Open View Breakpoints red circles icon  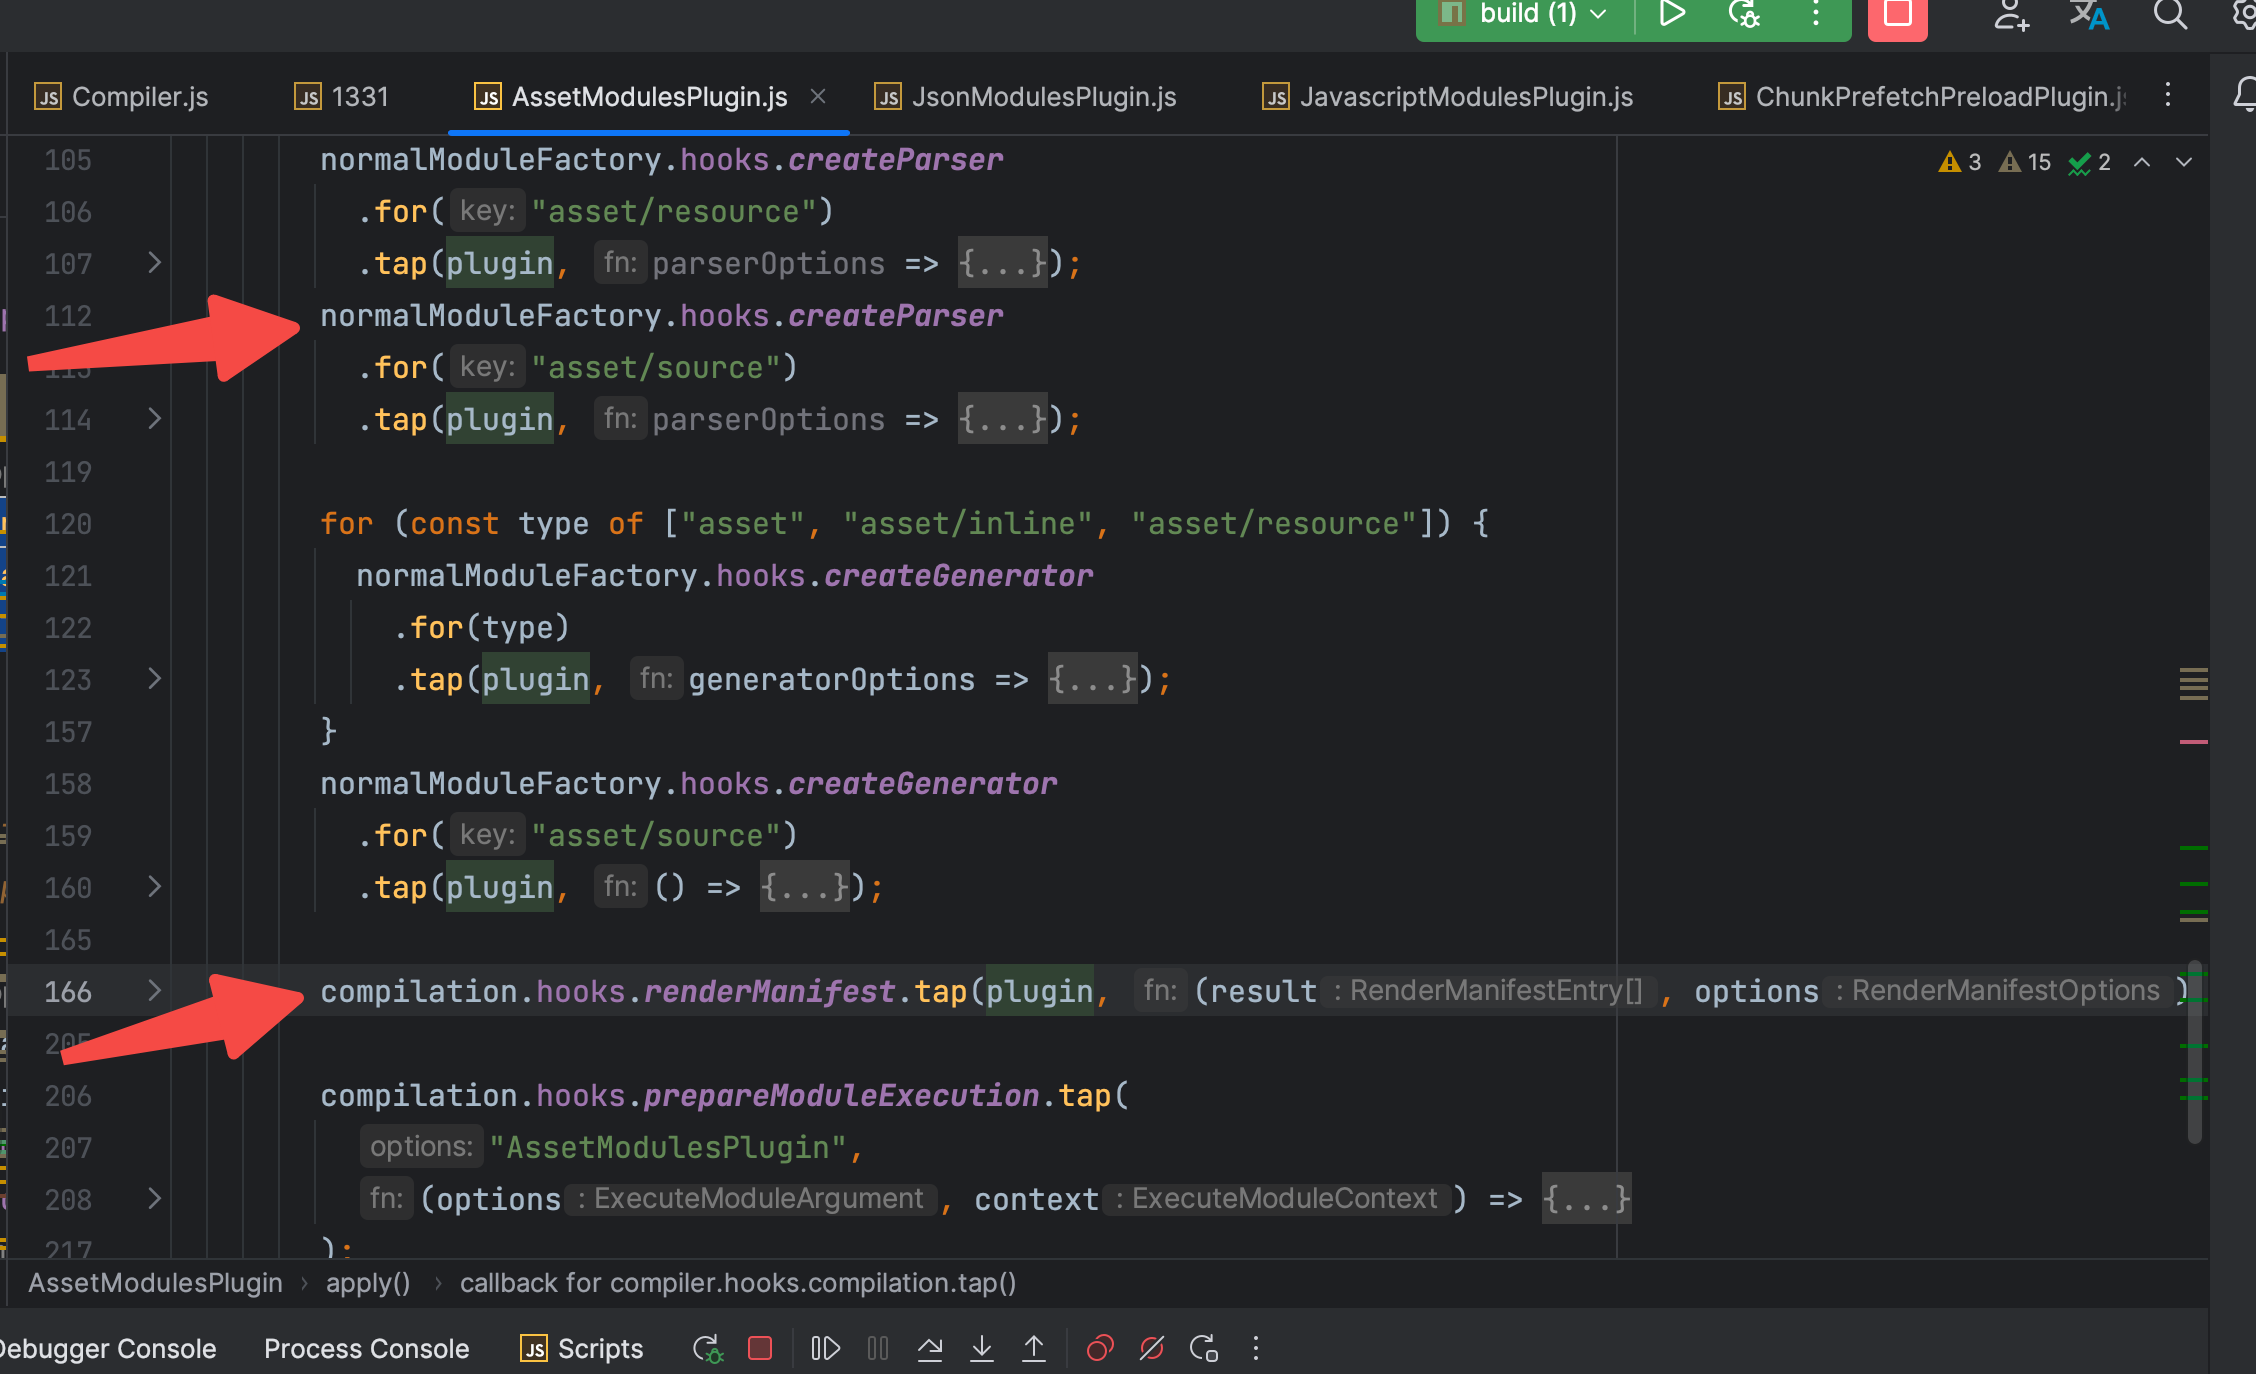coord(1100,1349)
